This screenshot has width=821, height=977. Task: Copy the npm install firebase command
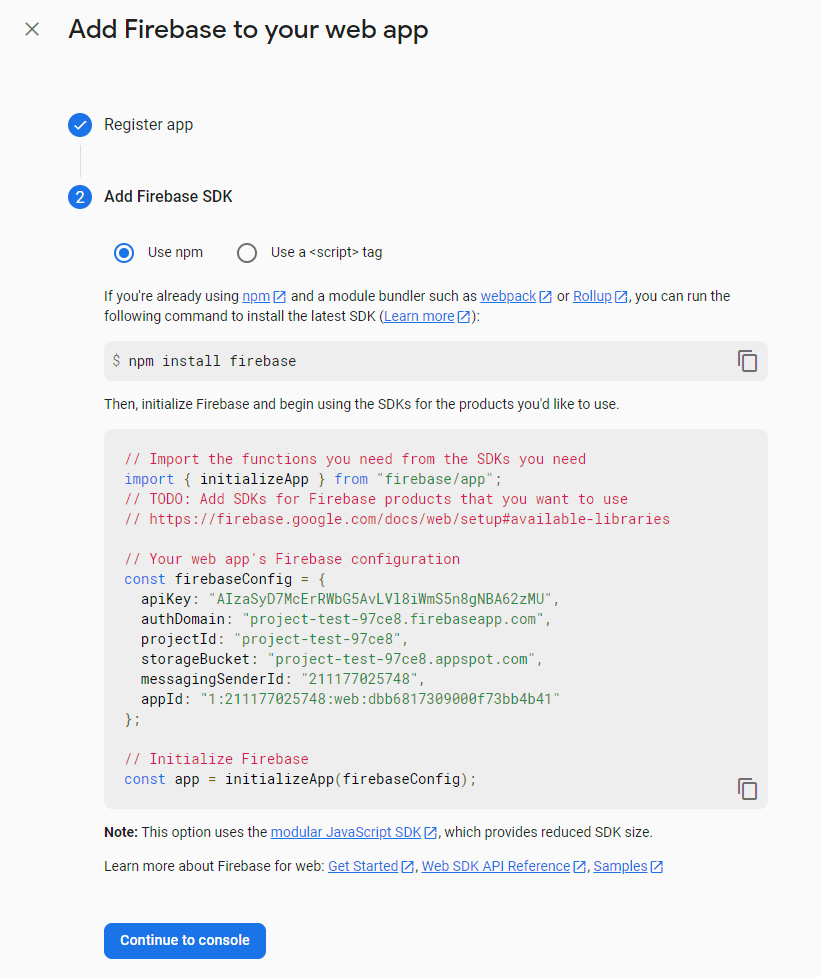[x=747, y=361]
